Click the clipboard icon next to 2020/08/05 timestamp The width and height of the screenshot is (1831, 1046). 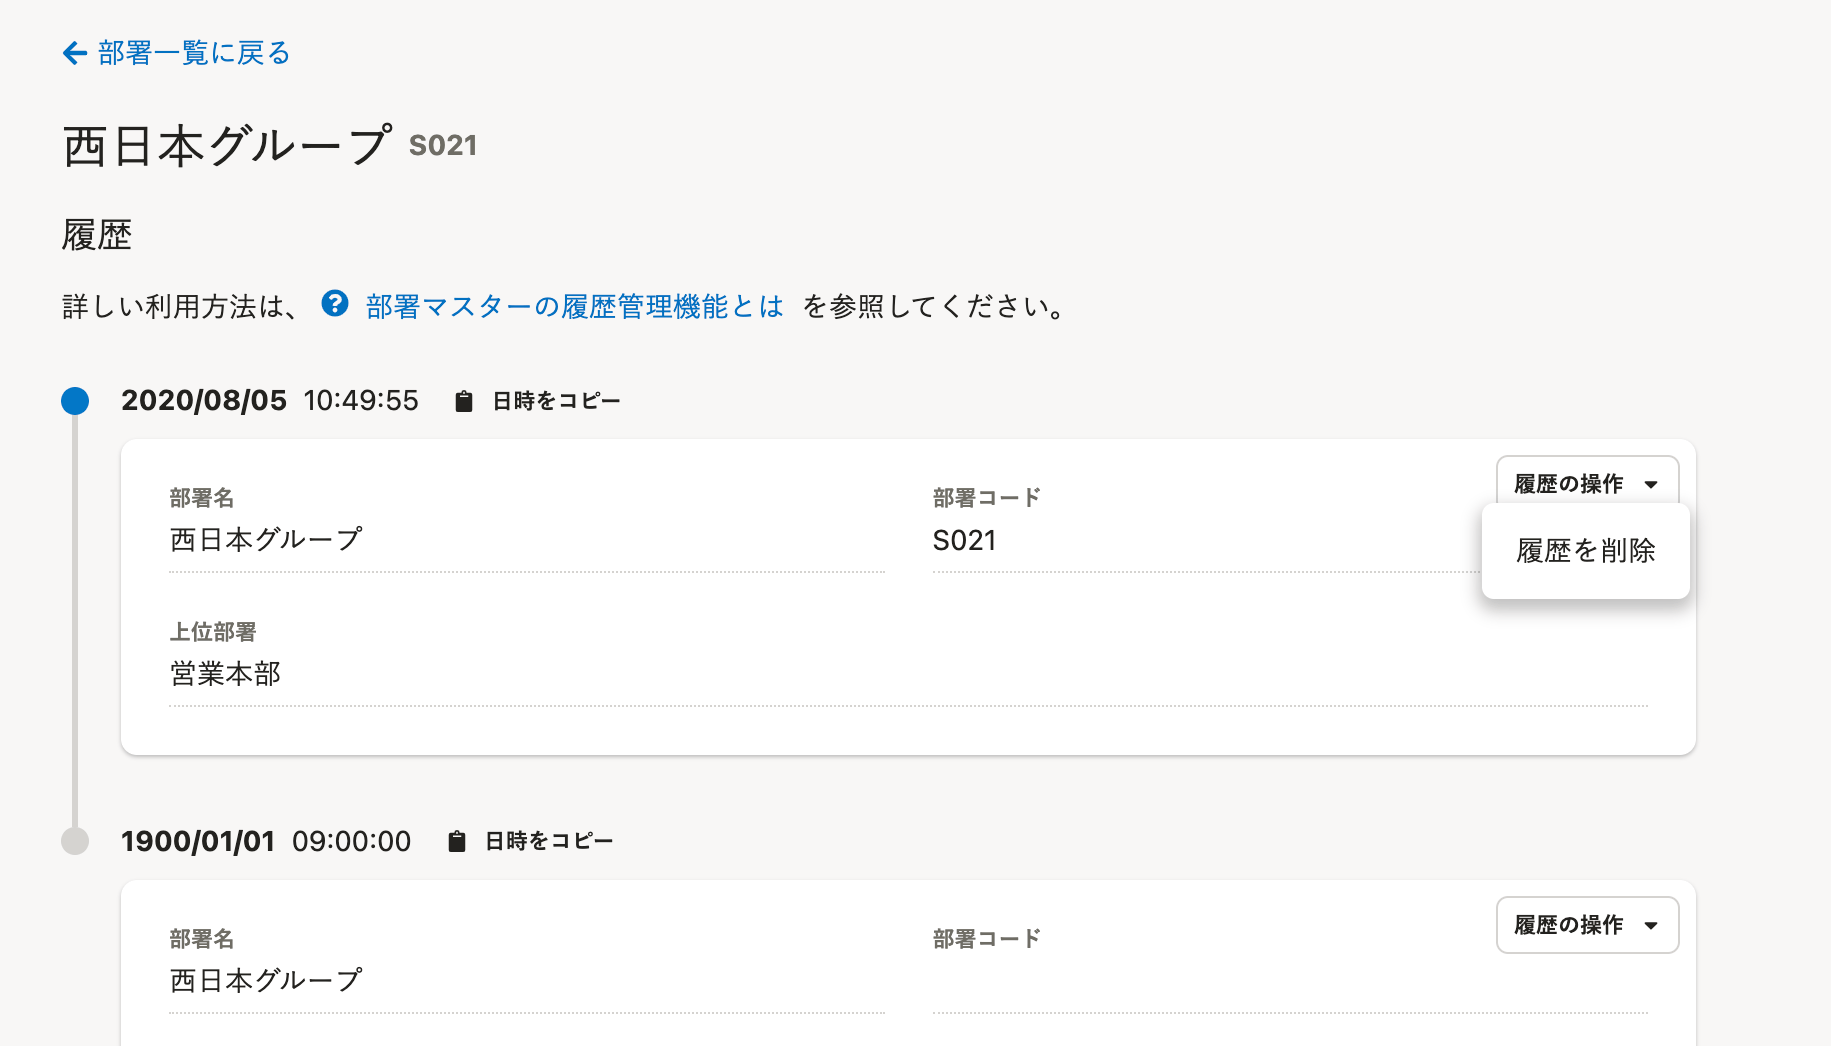pyautogui.click(x=463, y=401)
